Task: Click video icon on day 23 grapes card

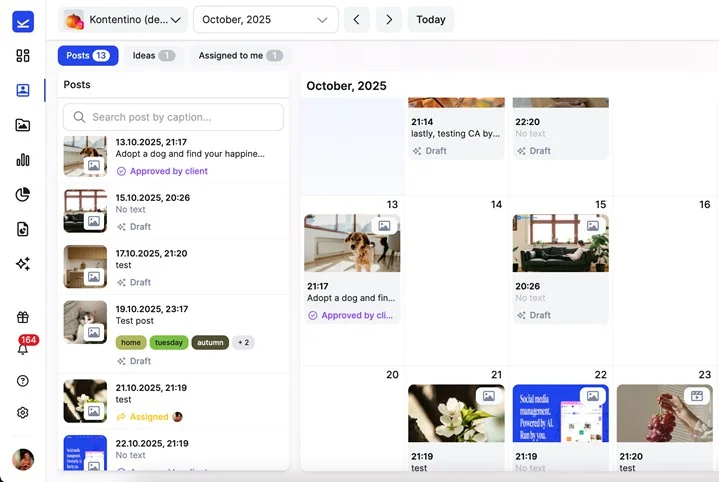Action: tap(697, 396)
